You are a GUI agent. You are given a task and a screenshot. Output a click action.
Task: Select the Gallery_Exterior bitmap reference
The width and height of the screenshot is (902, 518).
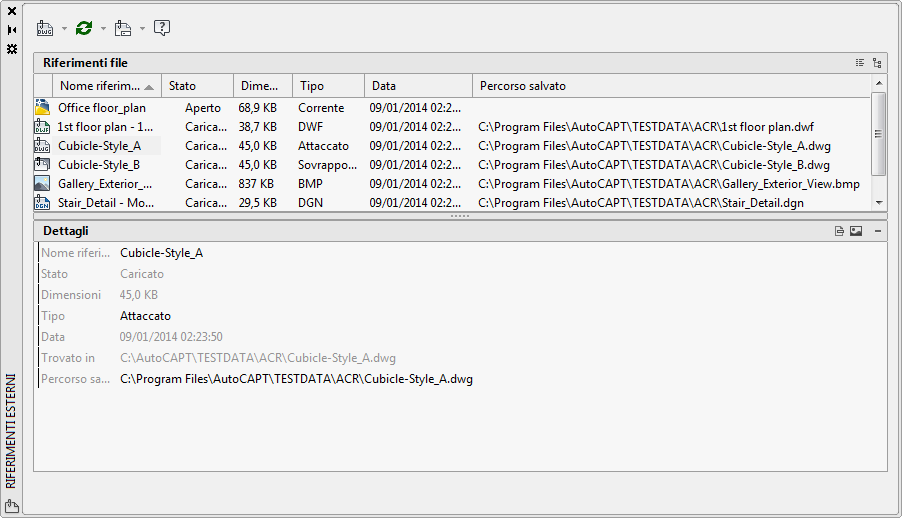click(104, 184)
